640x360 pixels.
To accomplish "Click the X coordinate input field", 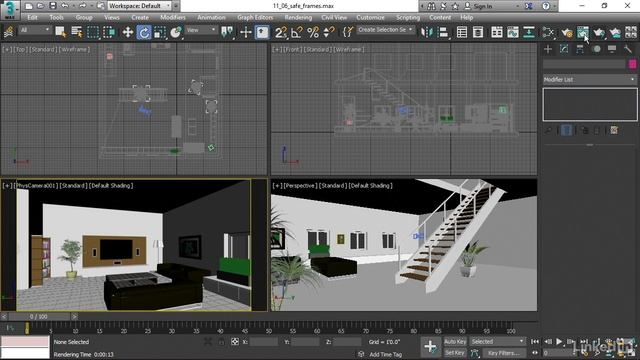I will (264, 342).
